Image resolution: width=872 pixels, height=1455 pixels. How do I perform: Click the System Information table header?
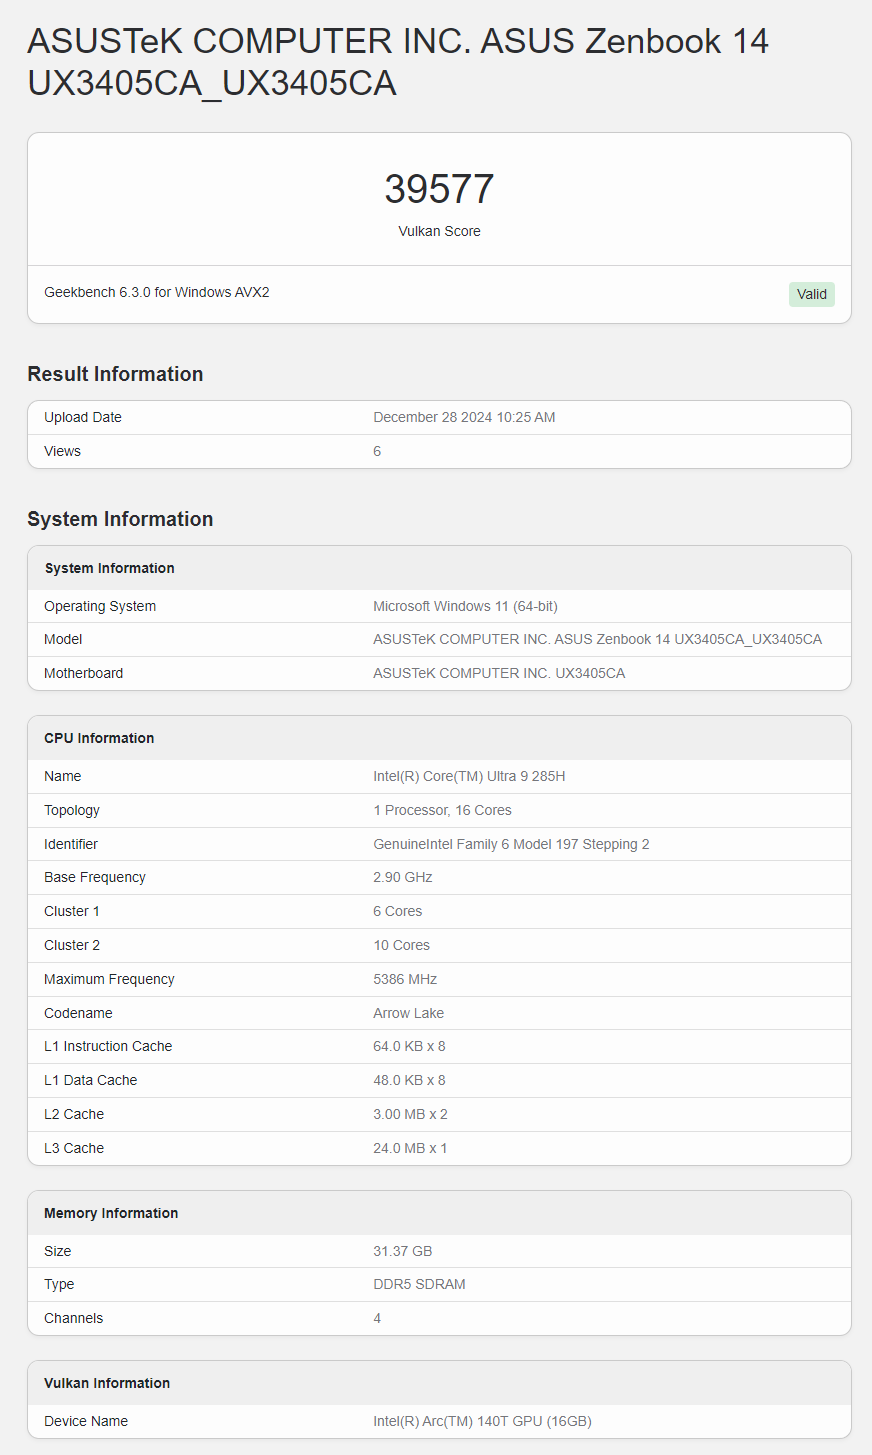click(x=439, y=568)
